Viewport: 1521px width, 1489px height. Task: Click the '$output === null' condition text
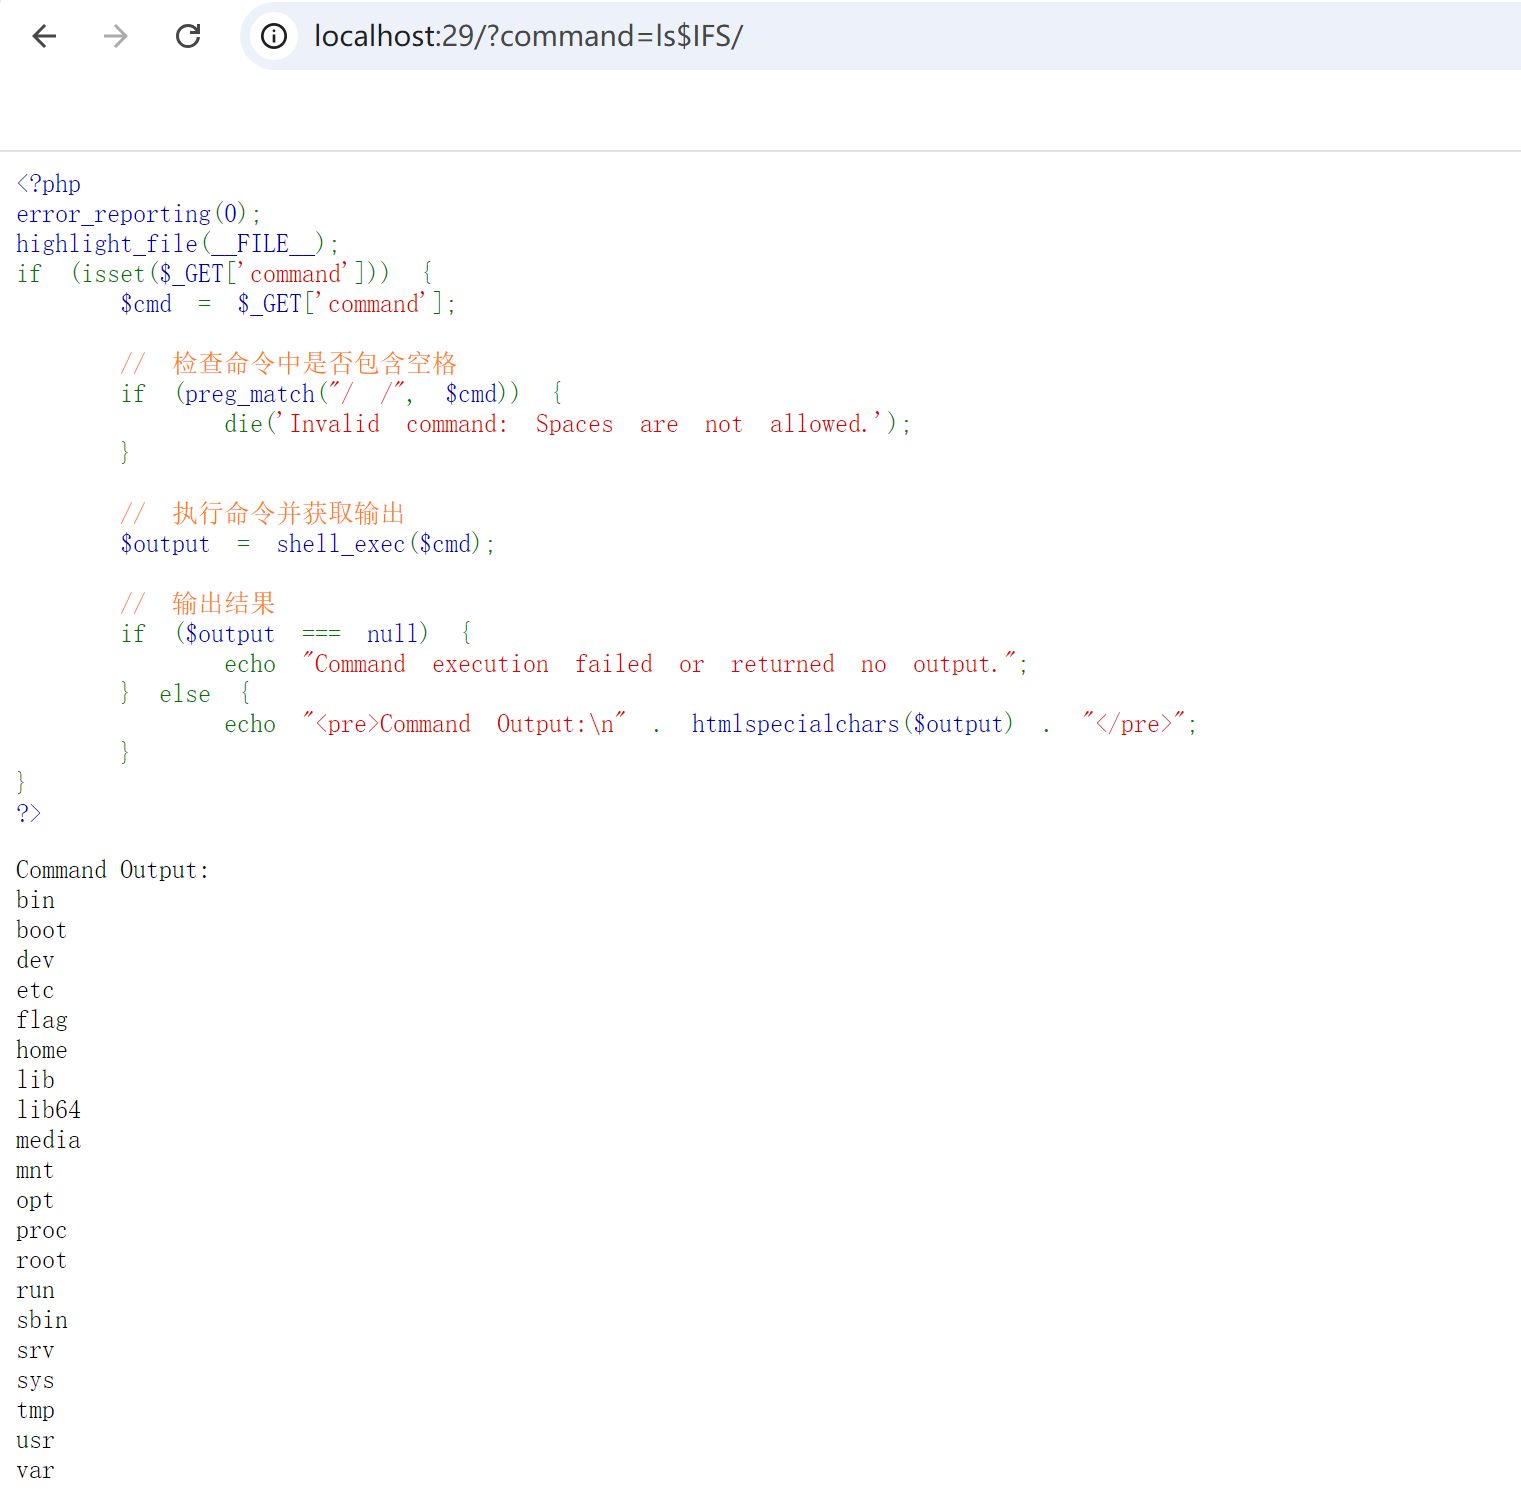click(x=301, y=634)
